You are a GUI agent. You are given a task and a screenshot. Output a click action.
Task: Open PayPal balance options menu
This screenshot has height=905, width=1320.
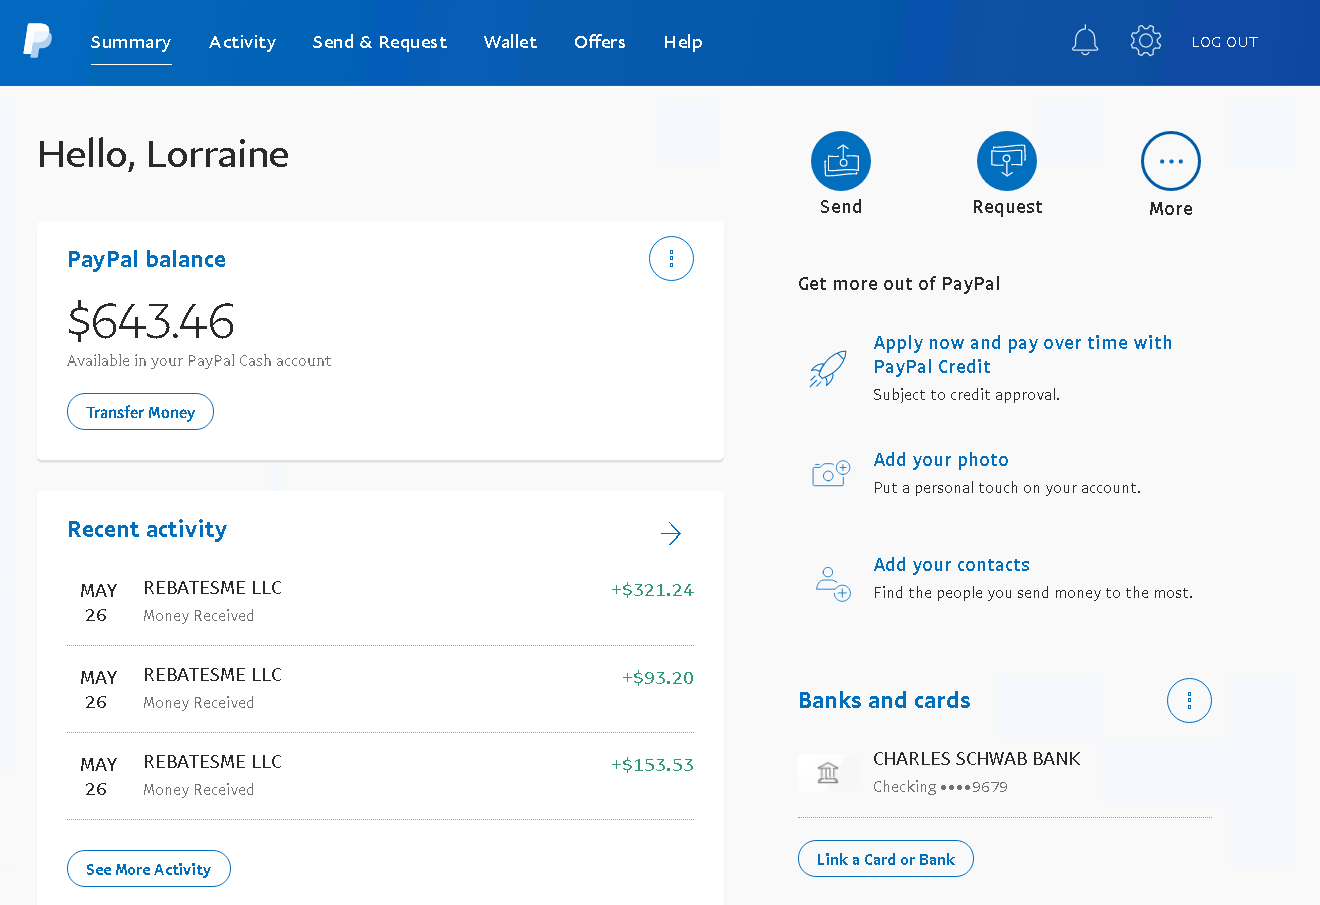(x=671, y=259)
